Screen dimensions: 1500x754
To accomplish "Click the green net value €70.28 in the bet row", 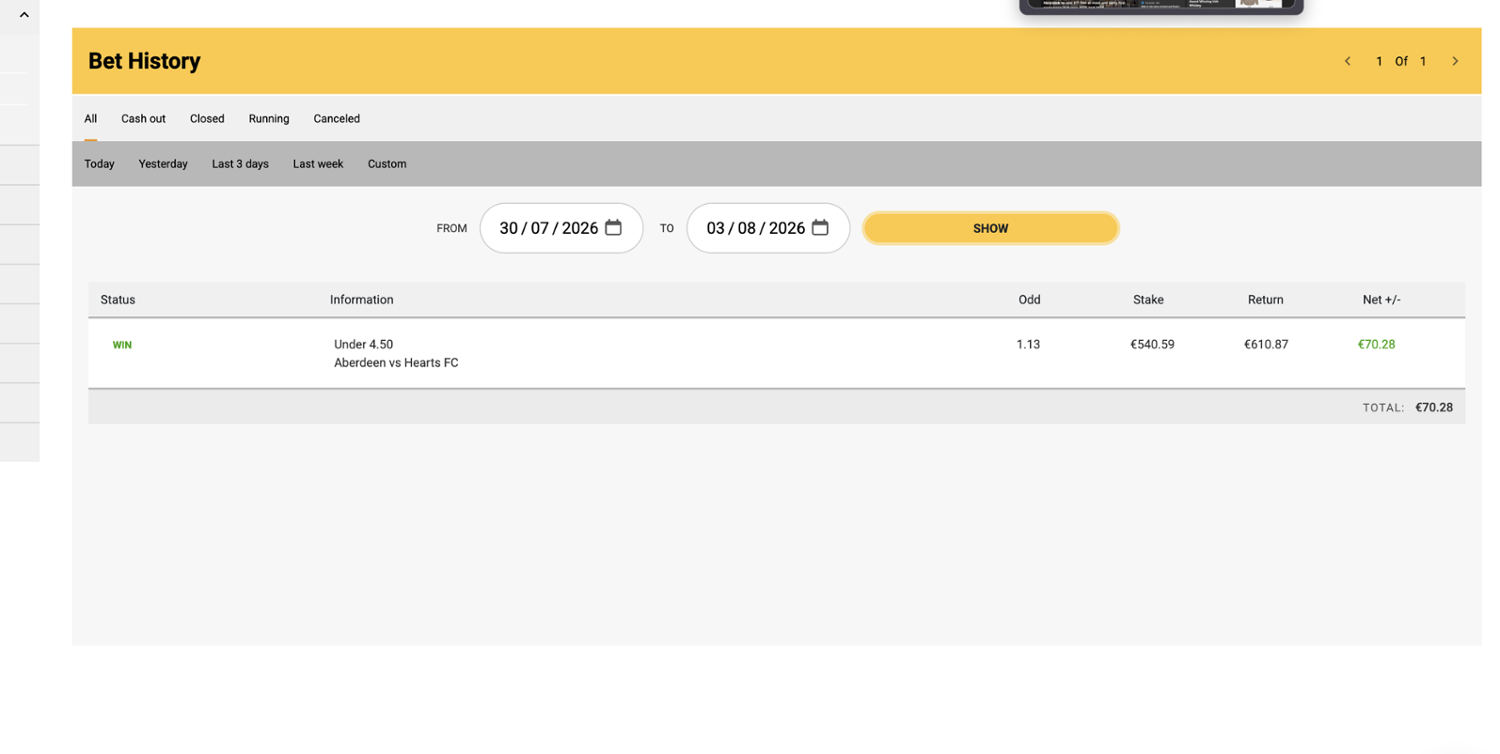I will click(1376, 344).
